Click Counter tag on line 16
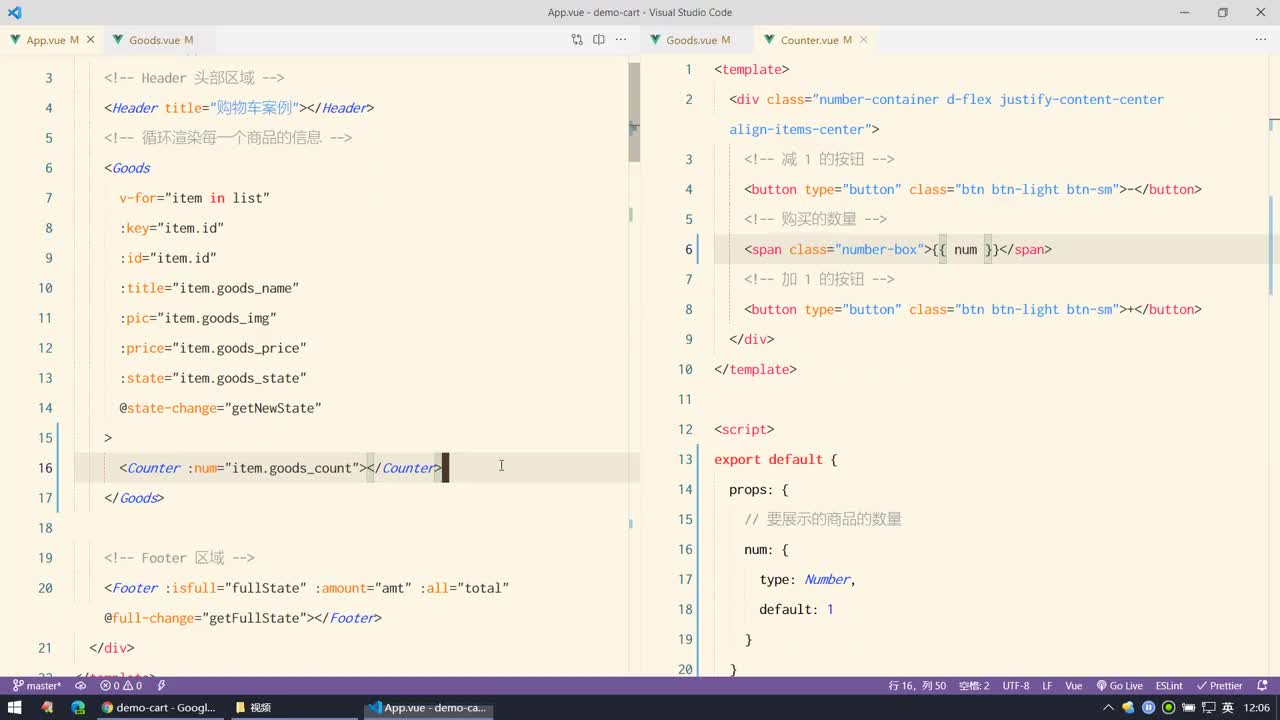This screenshot has width=1280, height=720. pyautogui.click(x=153, y=468)
